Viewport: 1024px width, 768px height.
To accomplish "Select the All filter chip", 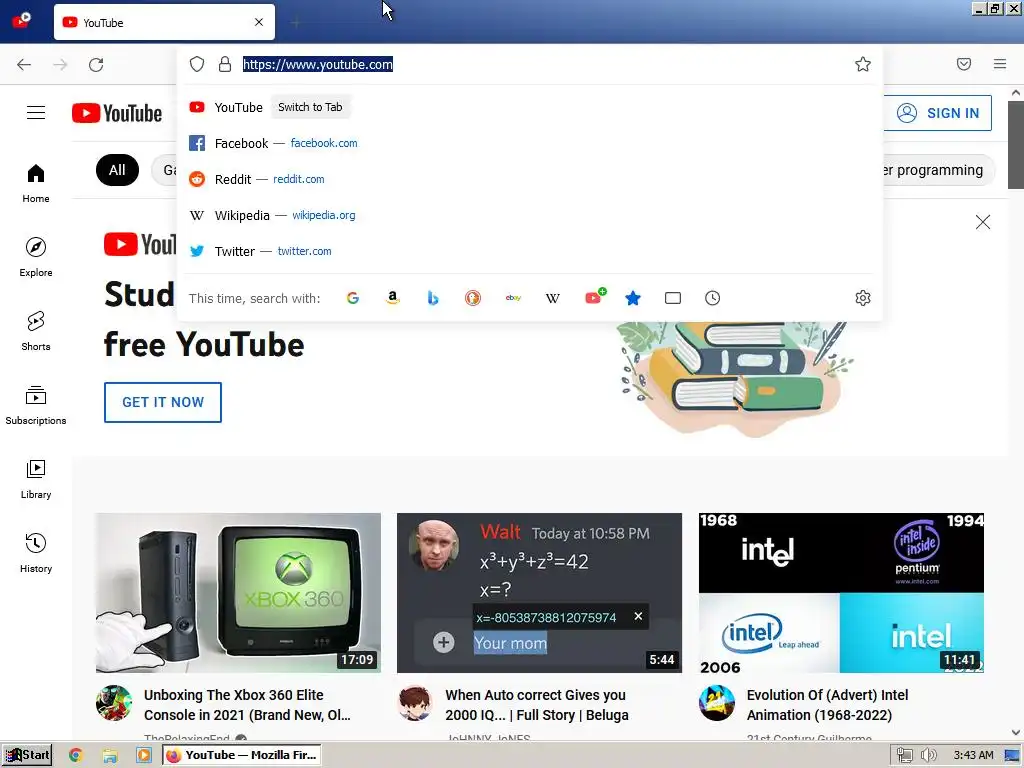I will [x=117, y=170].
